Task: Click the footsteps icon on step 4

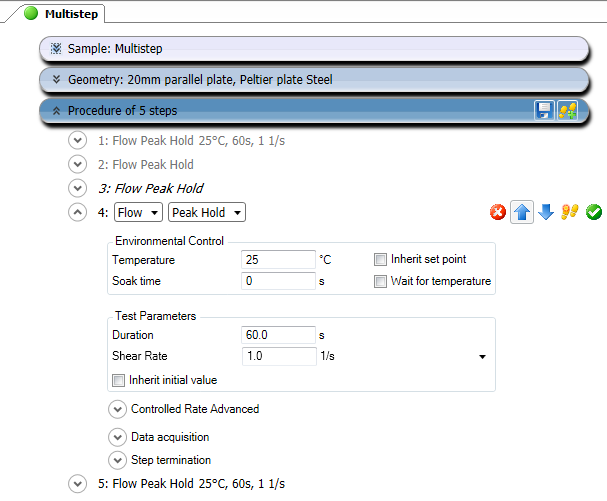Action: 569,212
